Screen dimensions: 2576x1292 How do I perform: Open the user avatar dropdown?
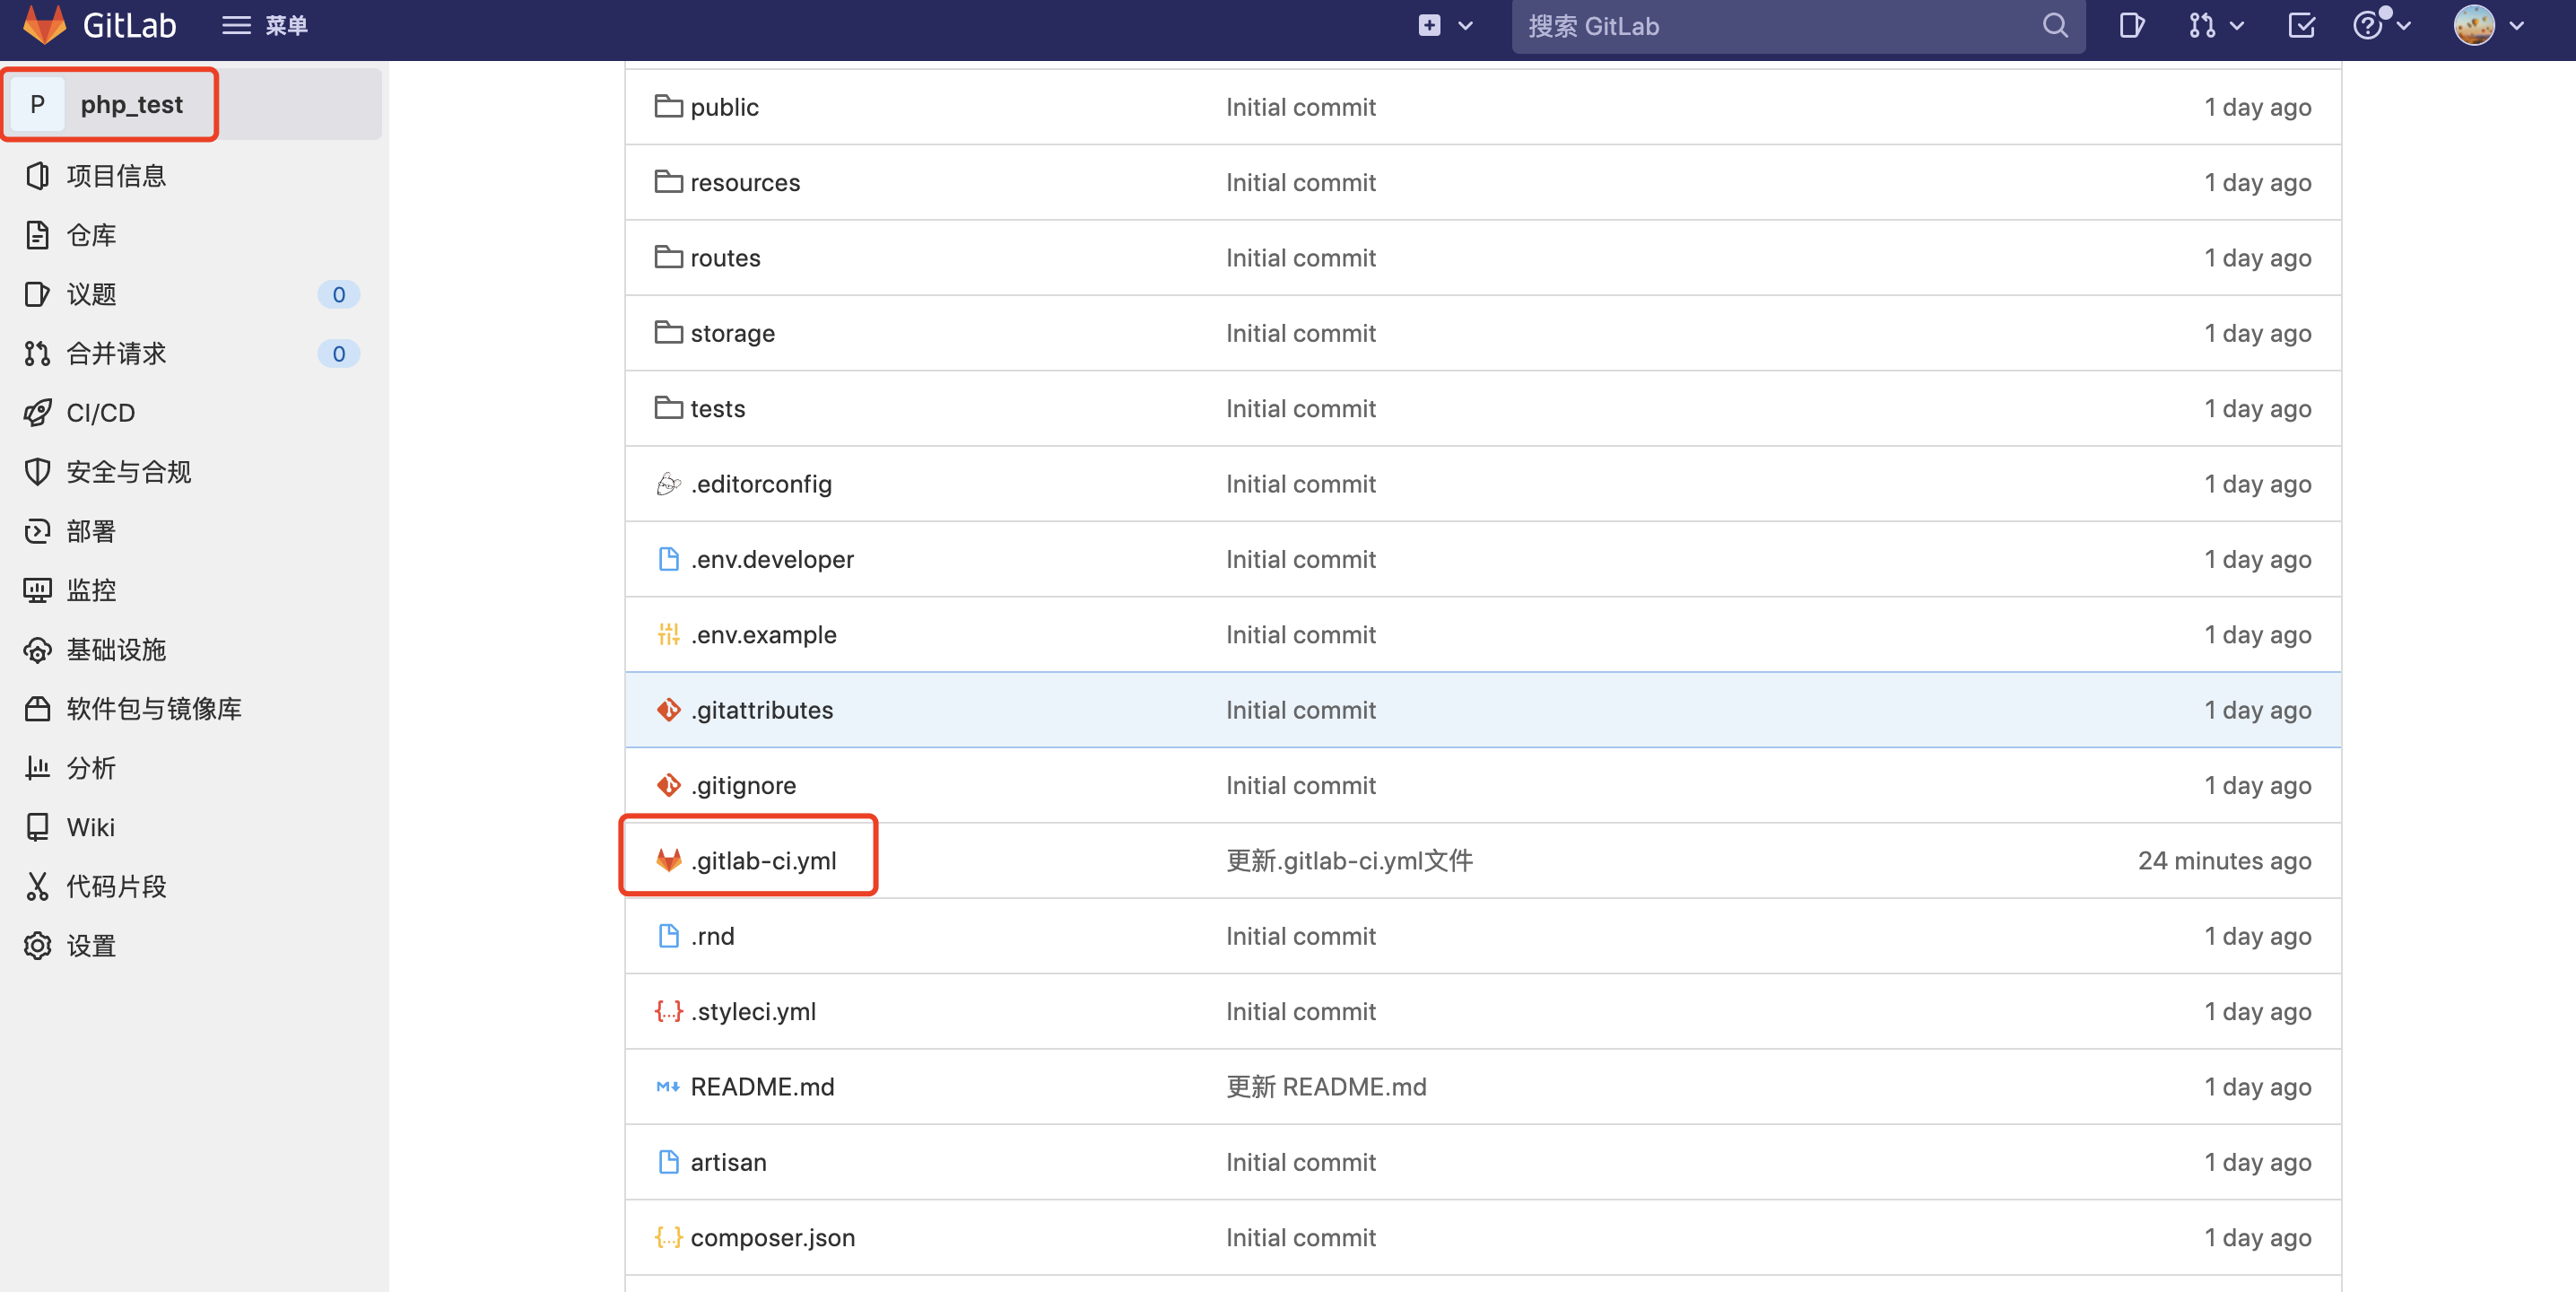tap(2480, 25)
